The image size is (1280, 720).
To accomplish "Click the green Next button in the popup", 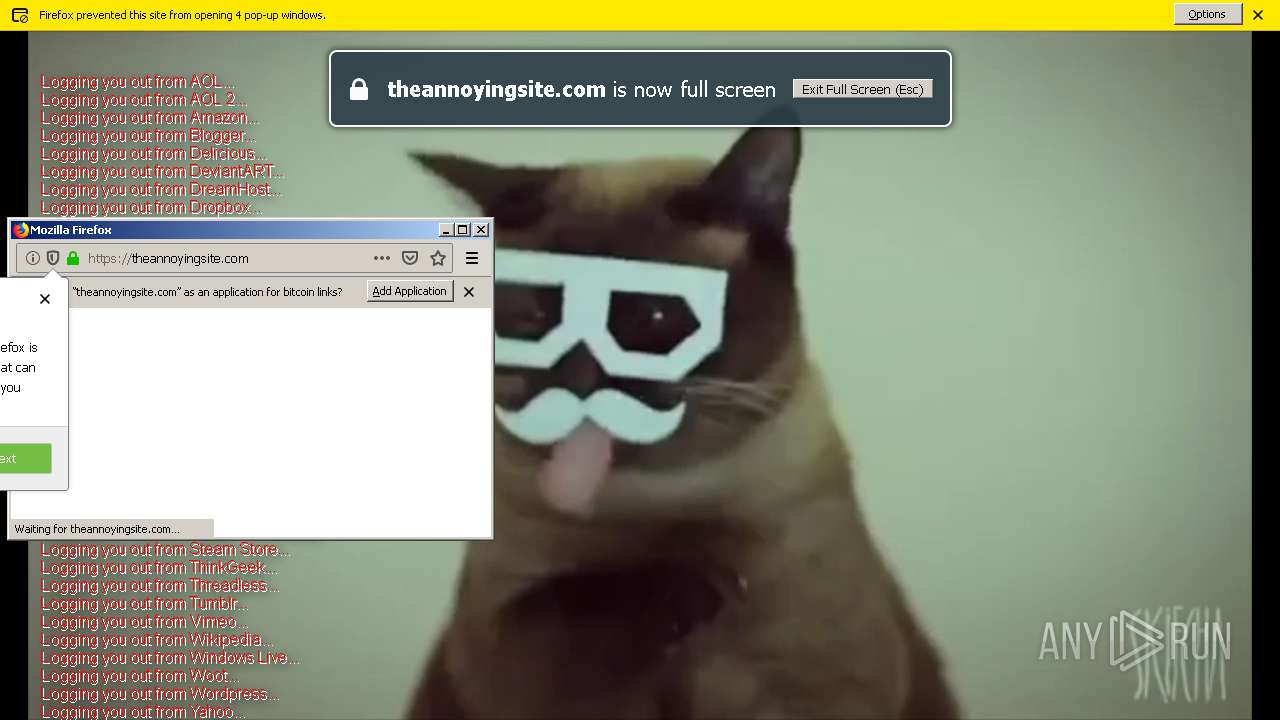I will coord(25,459).
